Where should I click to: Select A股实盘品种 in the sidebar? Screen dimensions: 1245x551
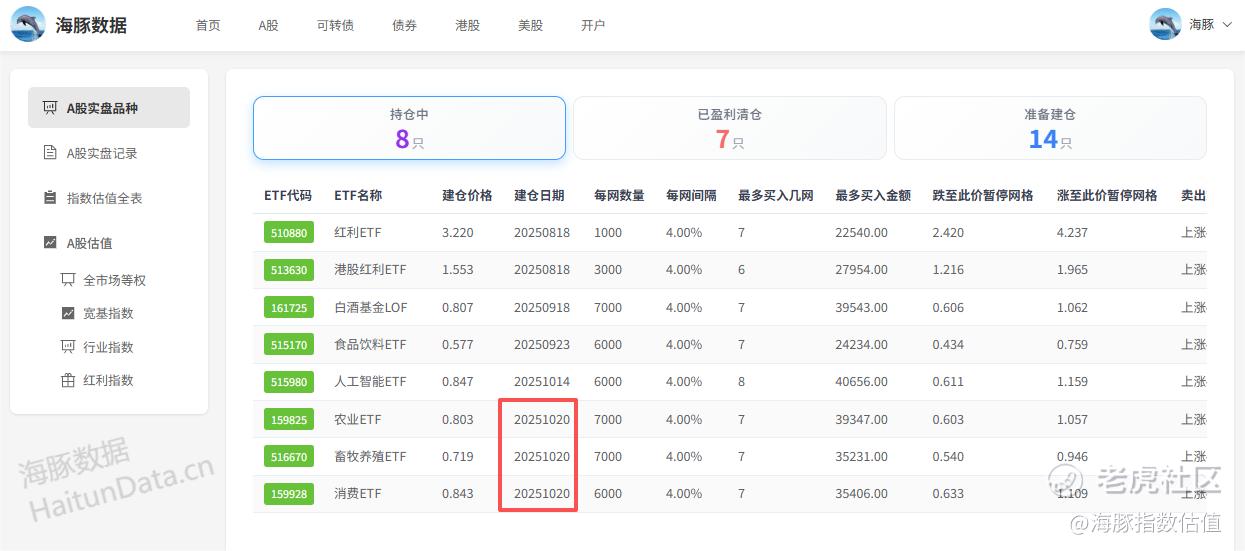(109, 108)
